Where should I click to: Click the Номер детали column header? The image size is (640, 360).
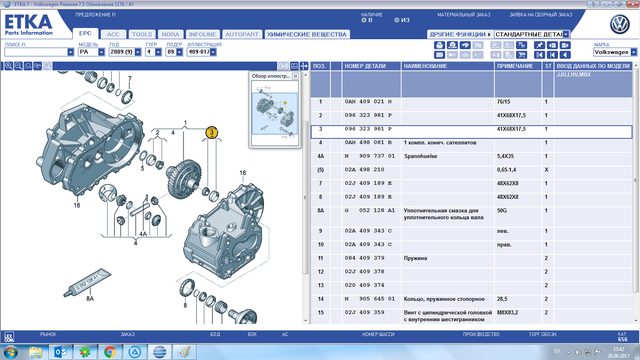[371, 66]
